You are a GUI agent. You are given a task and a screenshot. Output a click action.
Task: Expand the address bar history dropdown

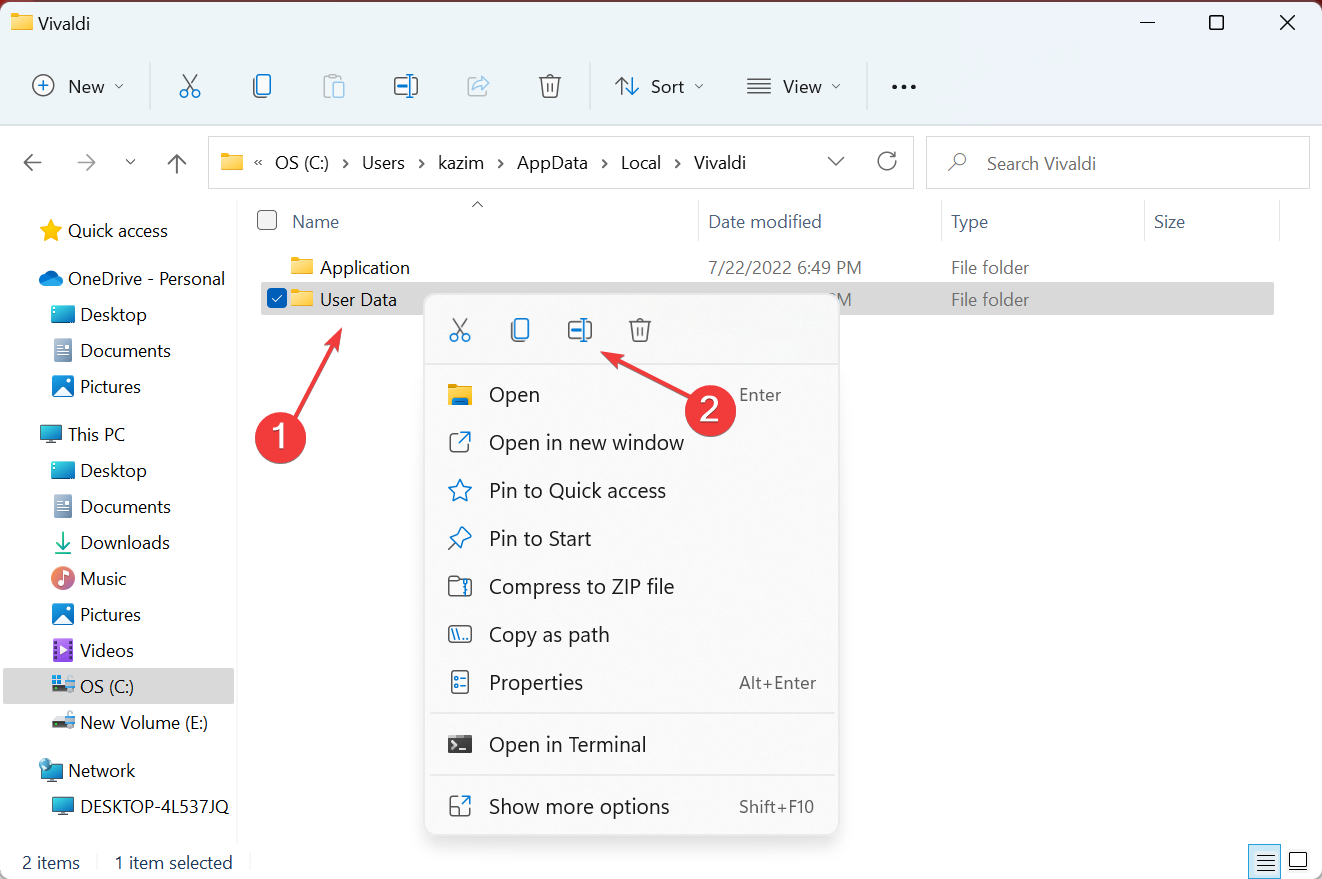click(836, 162)
